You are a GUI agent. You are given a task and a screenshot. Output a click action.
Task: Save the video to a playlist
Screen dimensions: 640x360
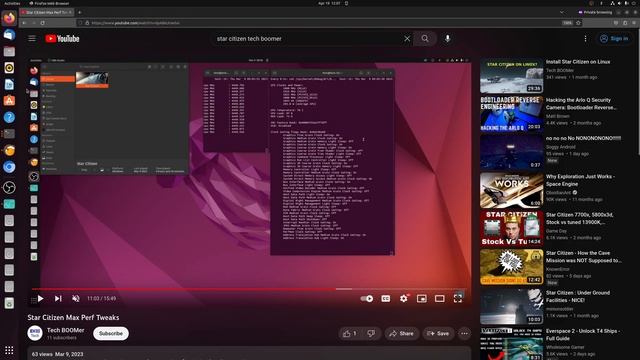click(438, 333)
